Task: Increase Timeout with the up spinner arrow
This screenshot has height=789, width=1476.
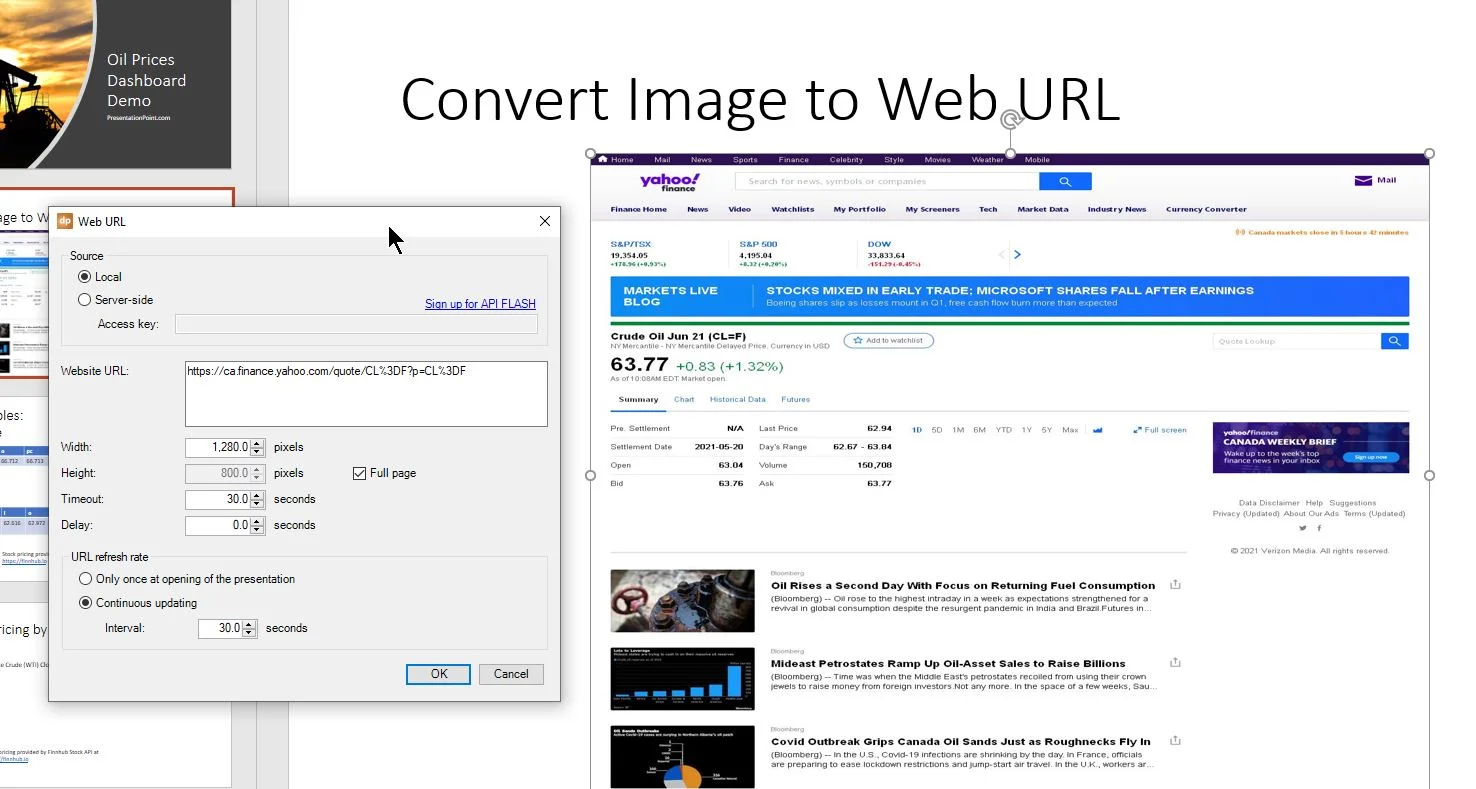Action: pyautogui.click(x=257, y=495)
